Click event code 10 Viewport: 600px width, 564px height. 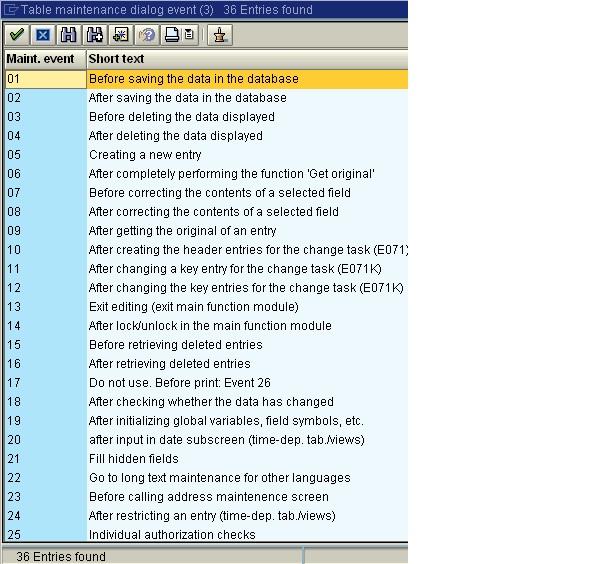pos(46,250)
